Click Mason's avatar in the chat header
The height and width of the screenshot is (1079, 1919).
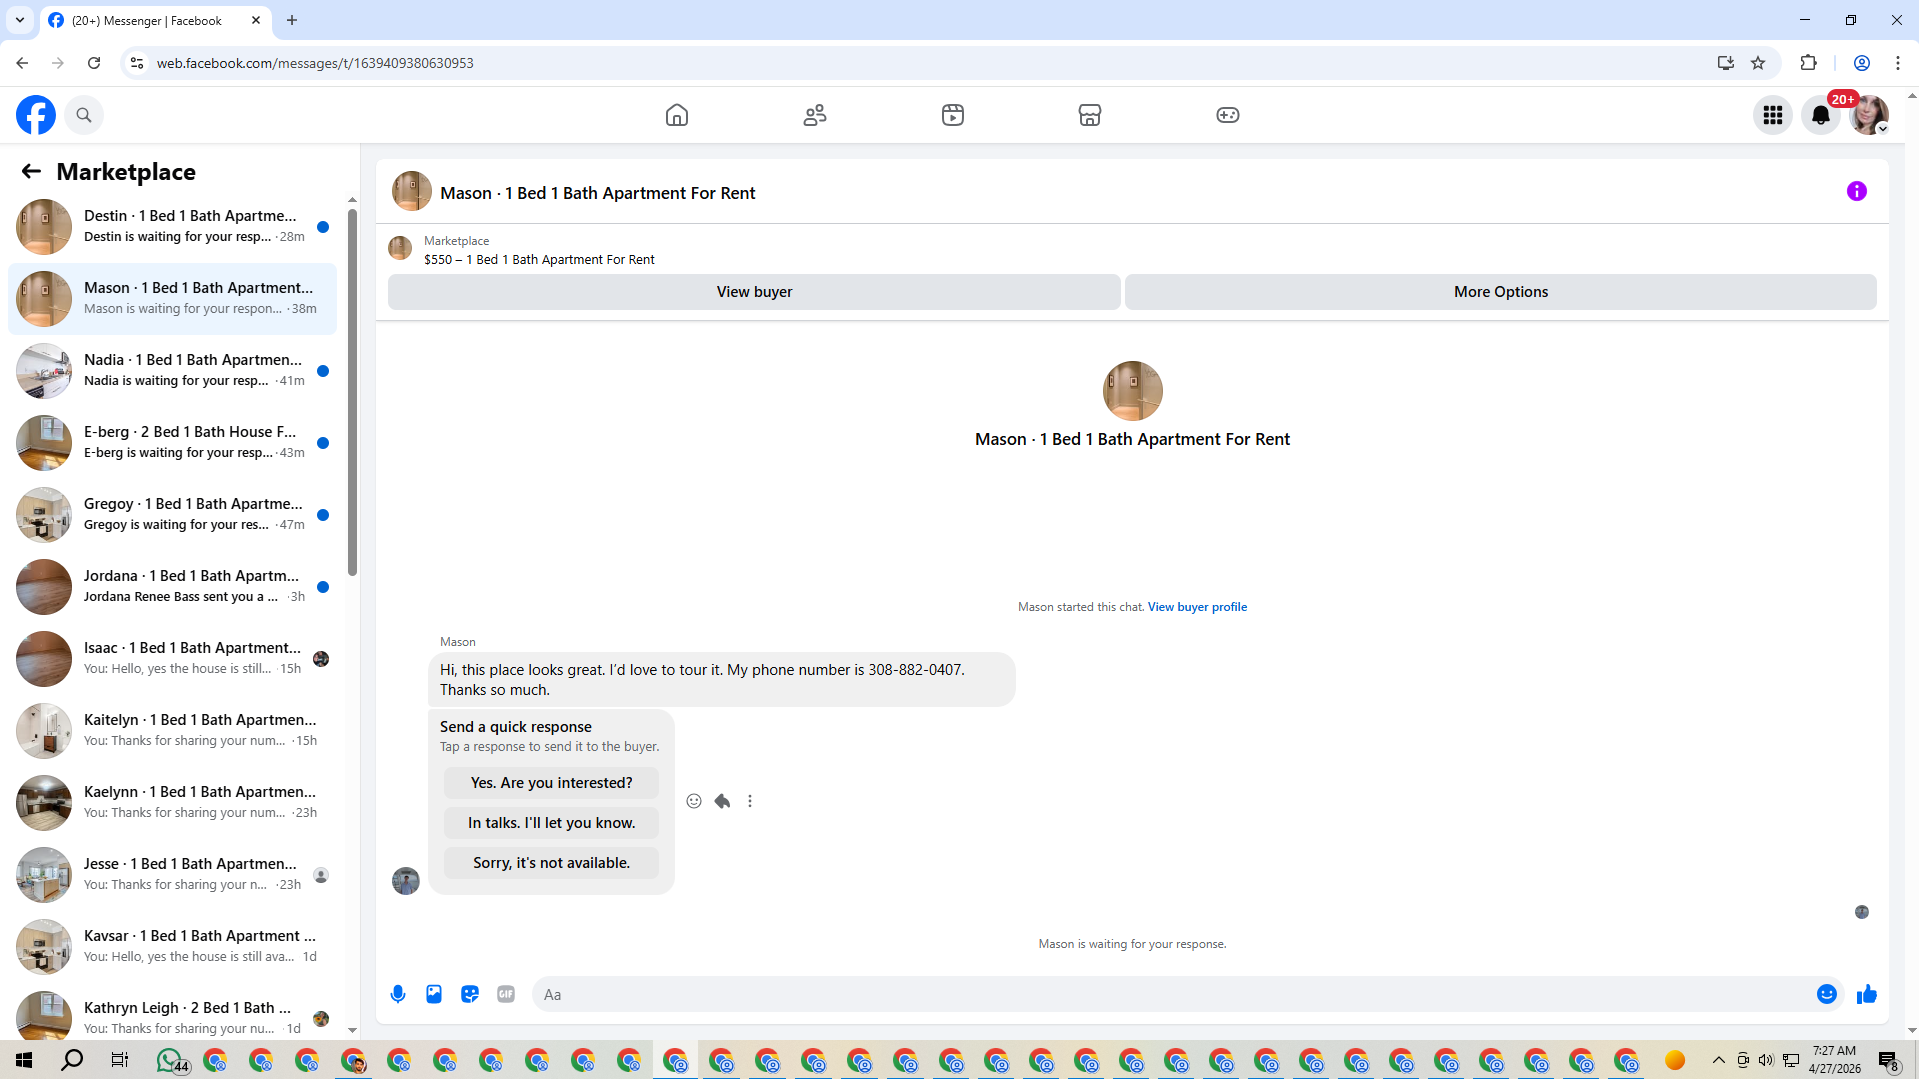(x=412, y=191)
